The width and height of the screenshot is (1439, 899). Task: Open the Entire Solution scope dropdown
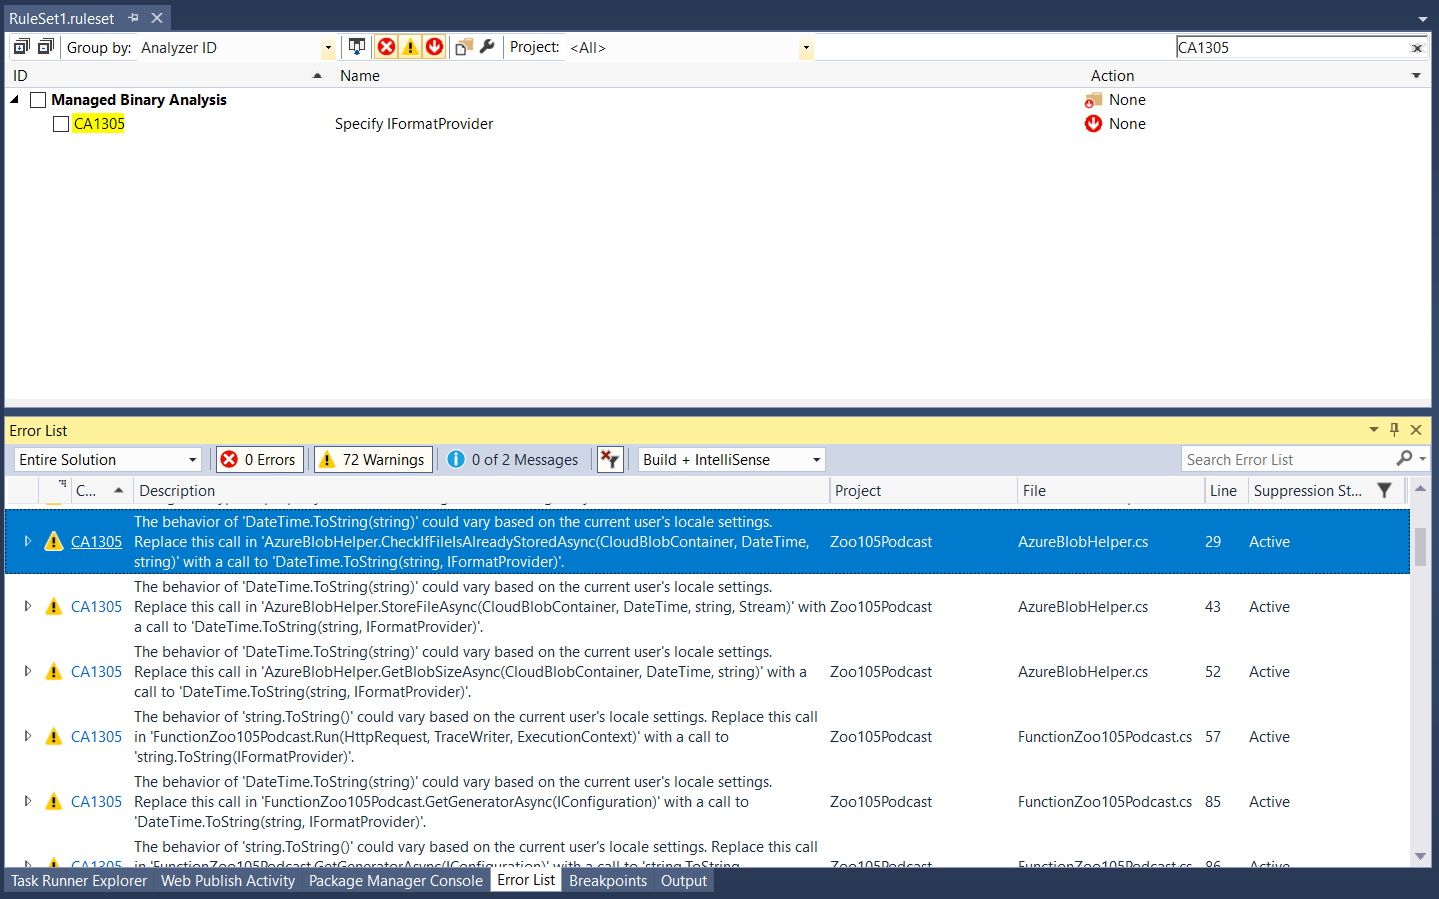192,460
